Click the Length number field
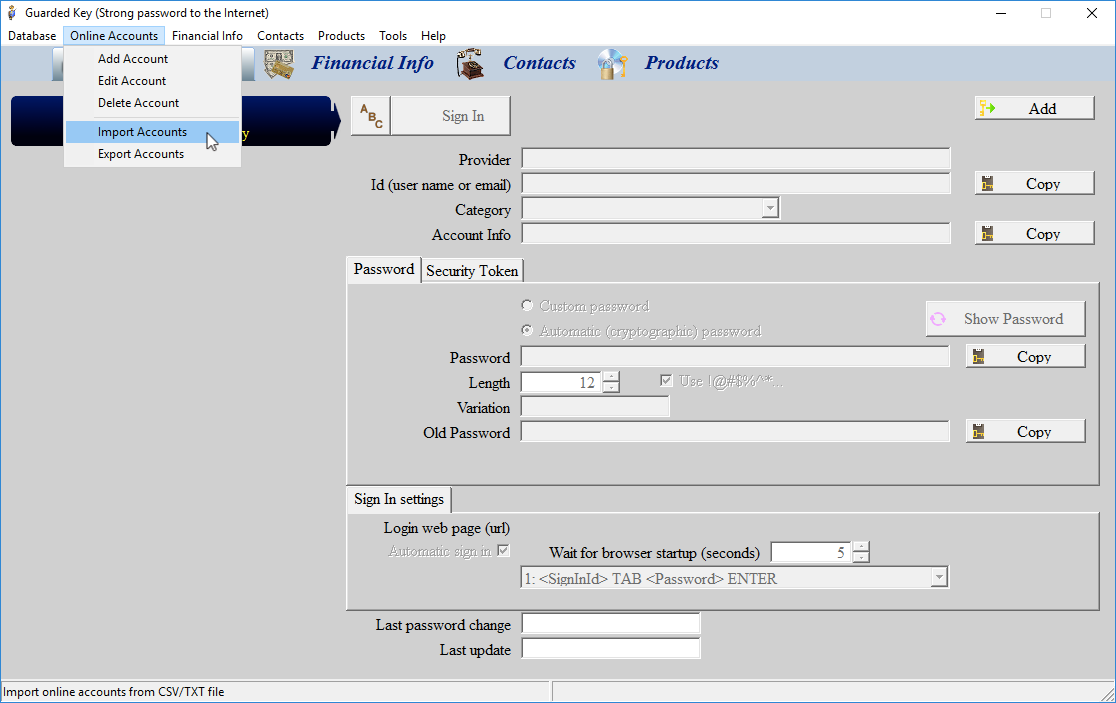Viewport: 1116px width, 703px height. pyautogui.click(x=562, y=382)
